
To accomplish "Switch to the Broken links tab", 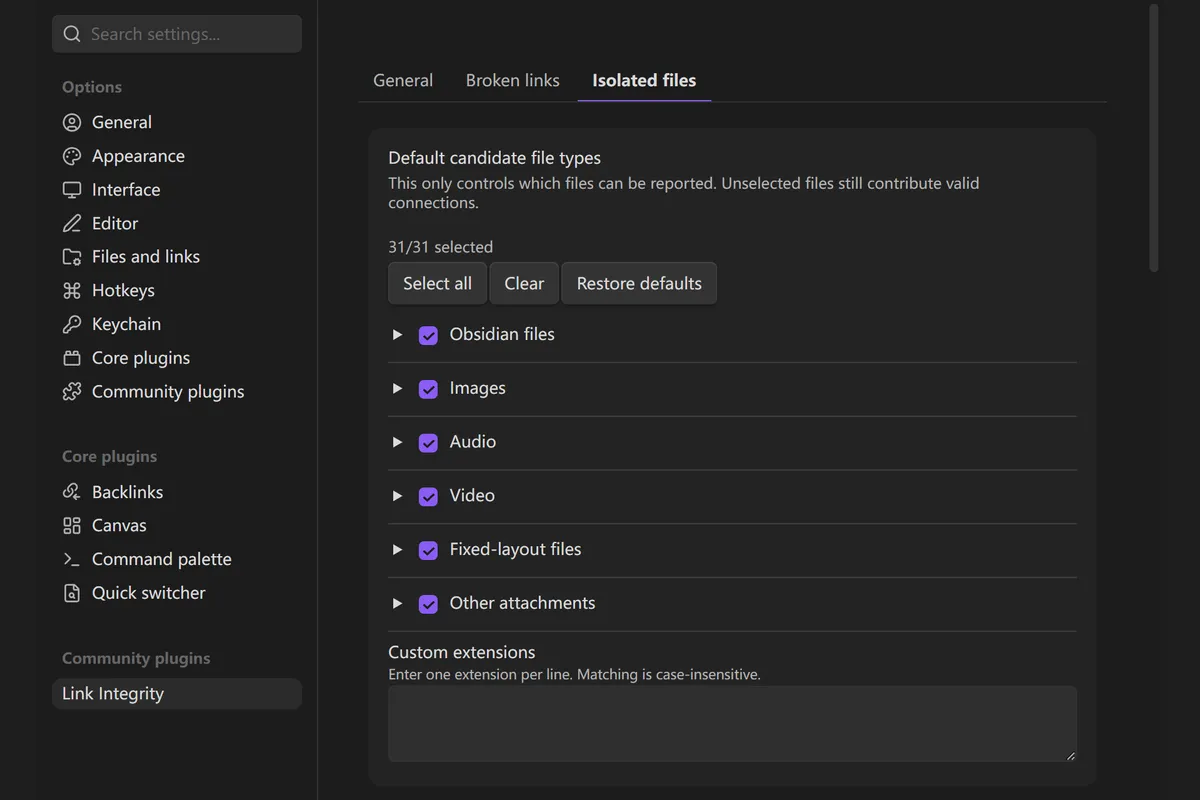I will coord(513,80).
